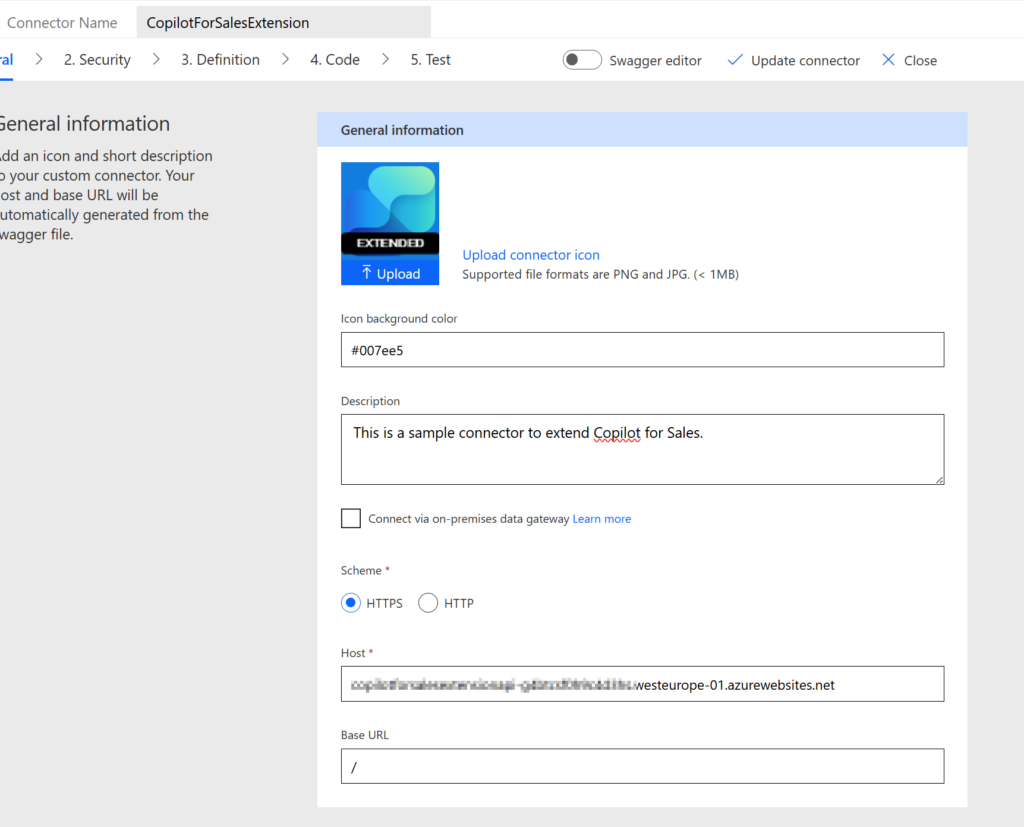Click the Upload connector icon link
1024x827 pixels.
tap(531, 255)
